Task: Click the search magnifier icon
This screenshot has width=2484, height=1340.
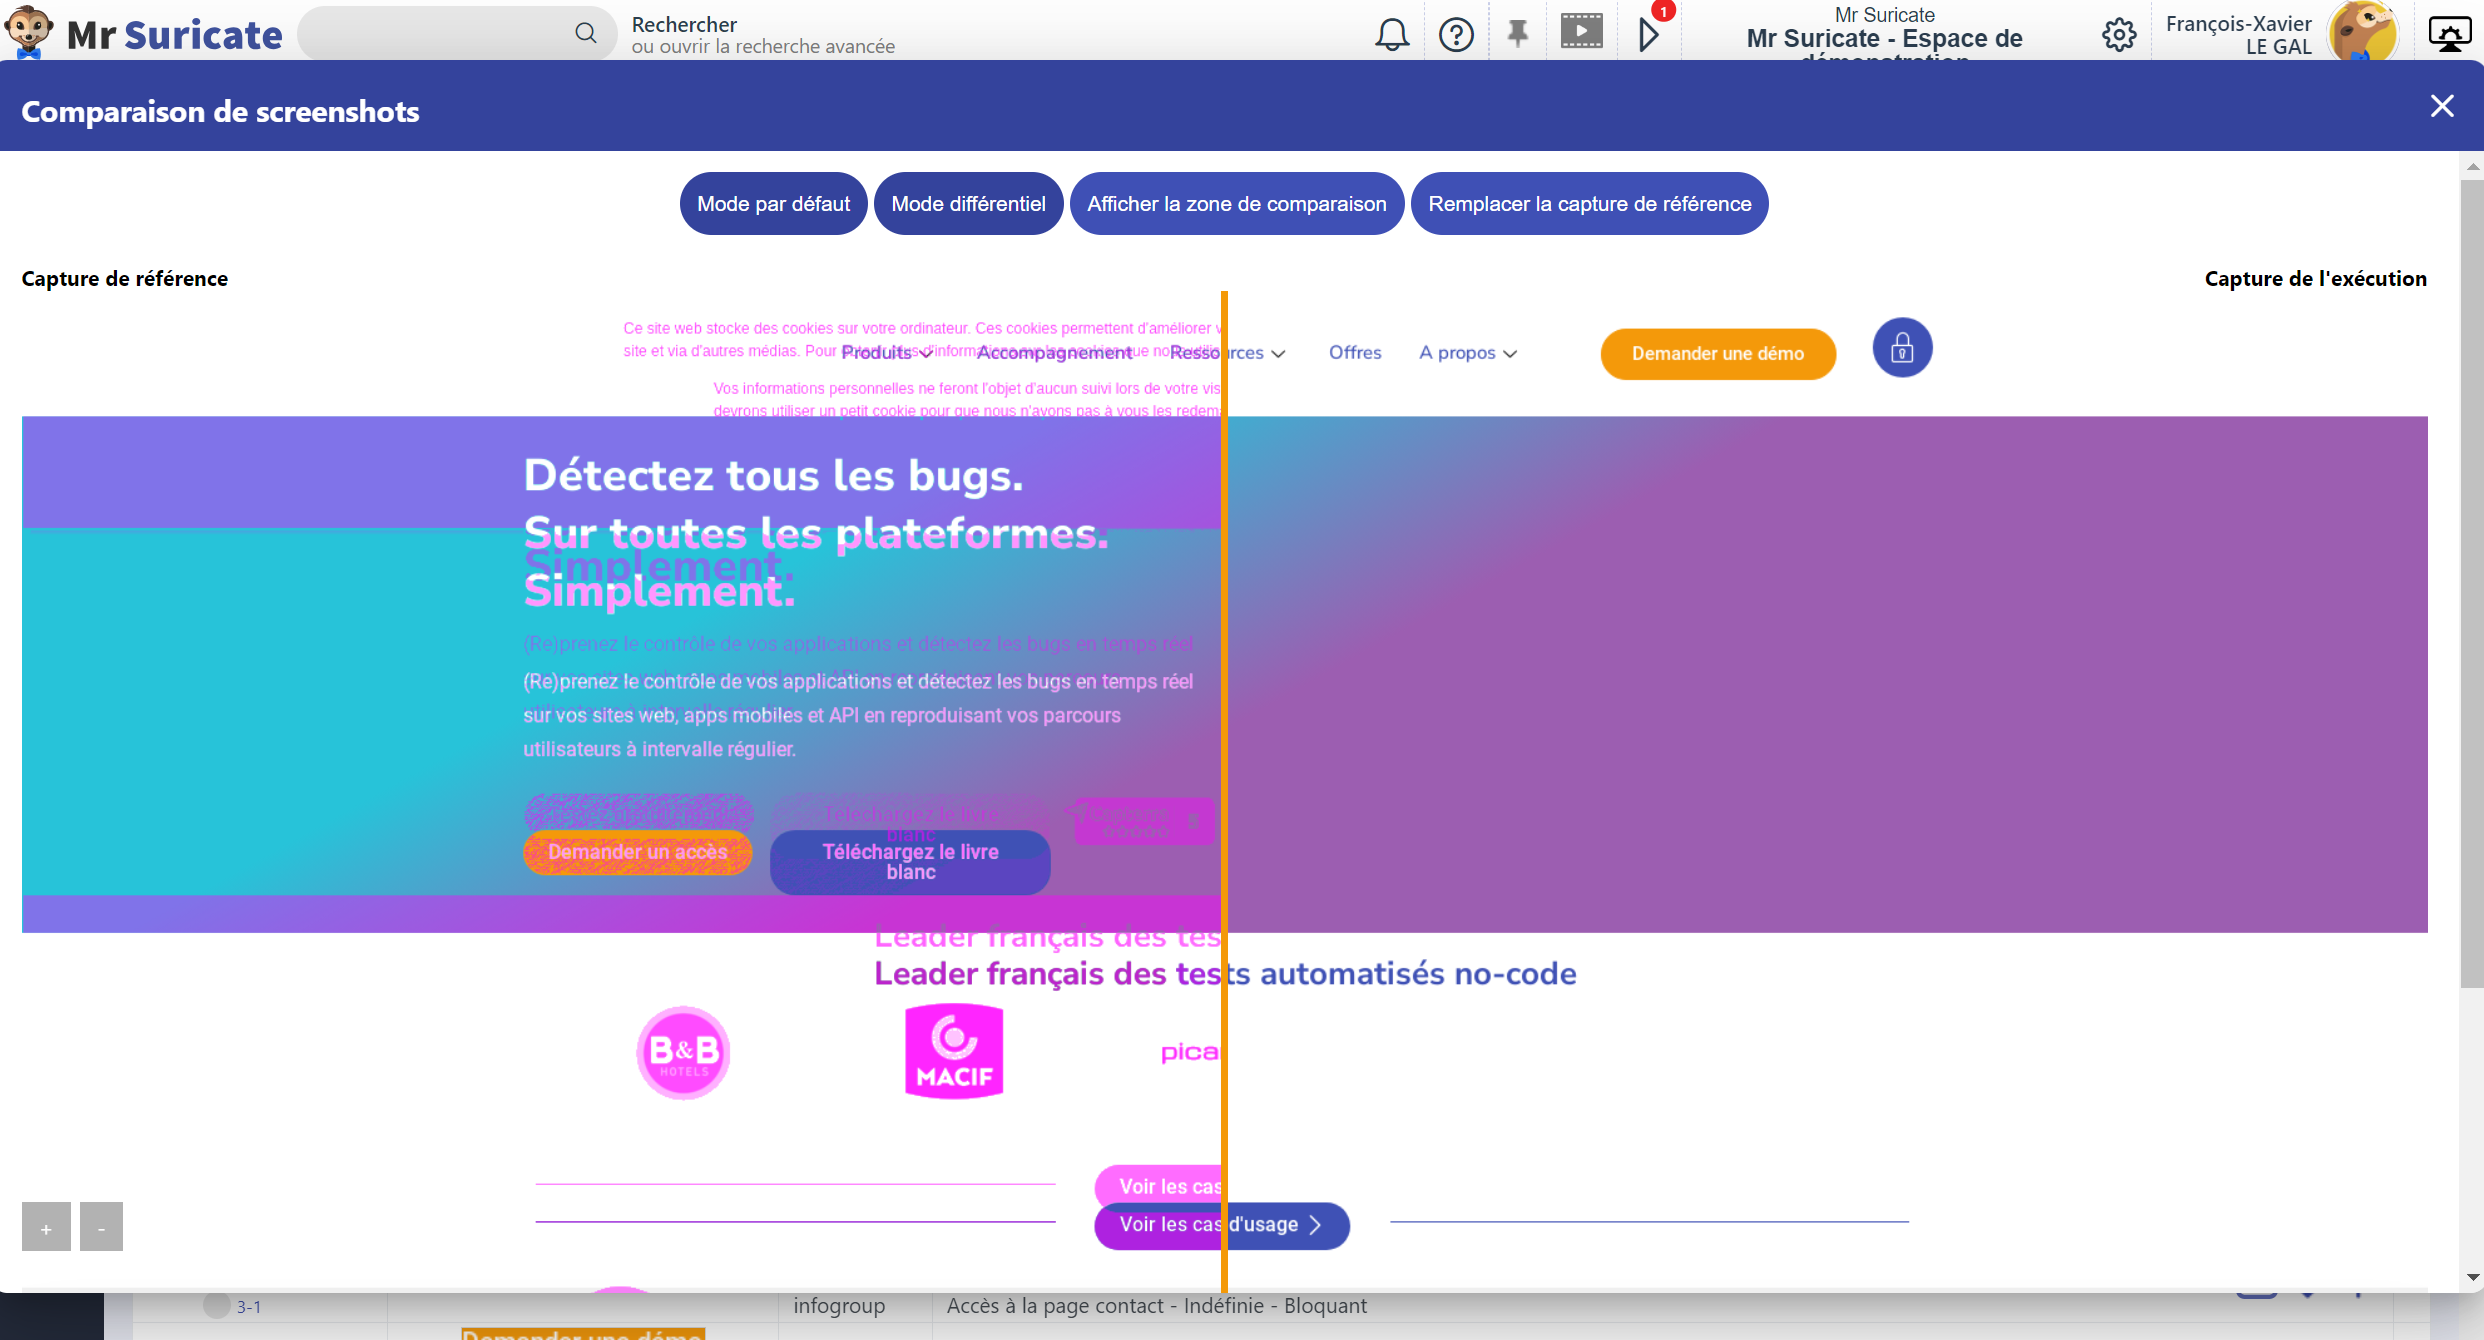Action: pos(586,33)
